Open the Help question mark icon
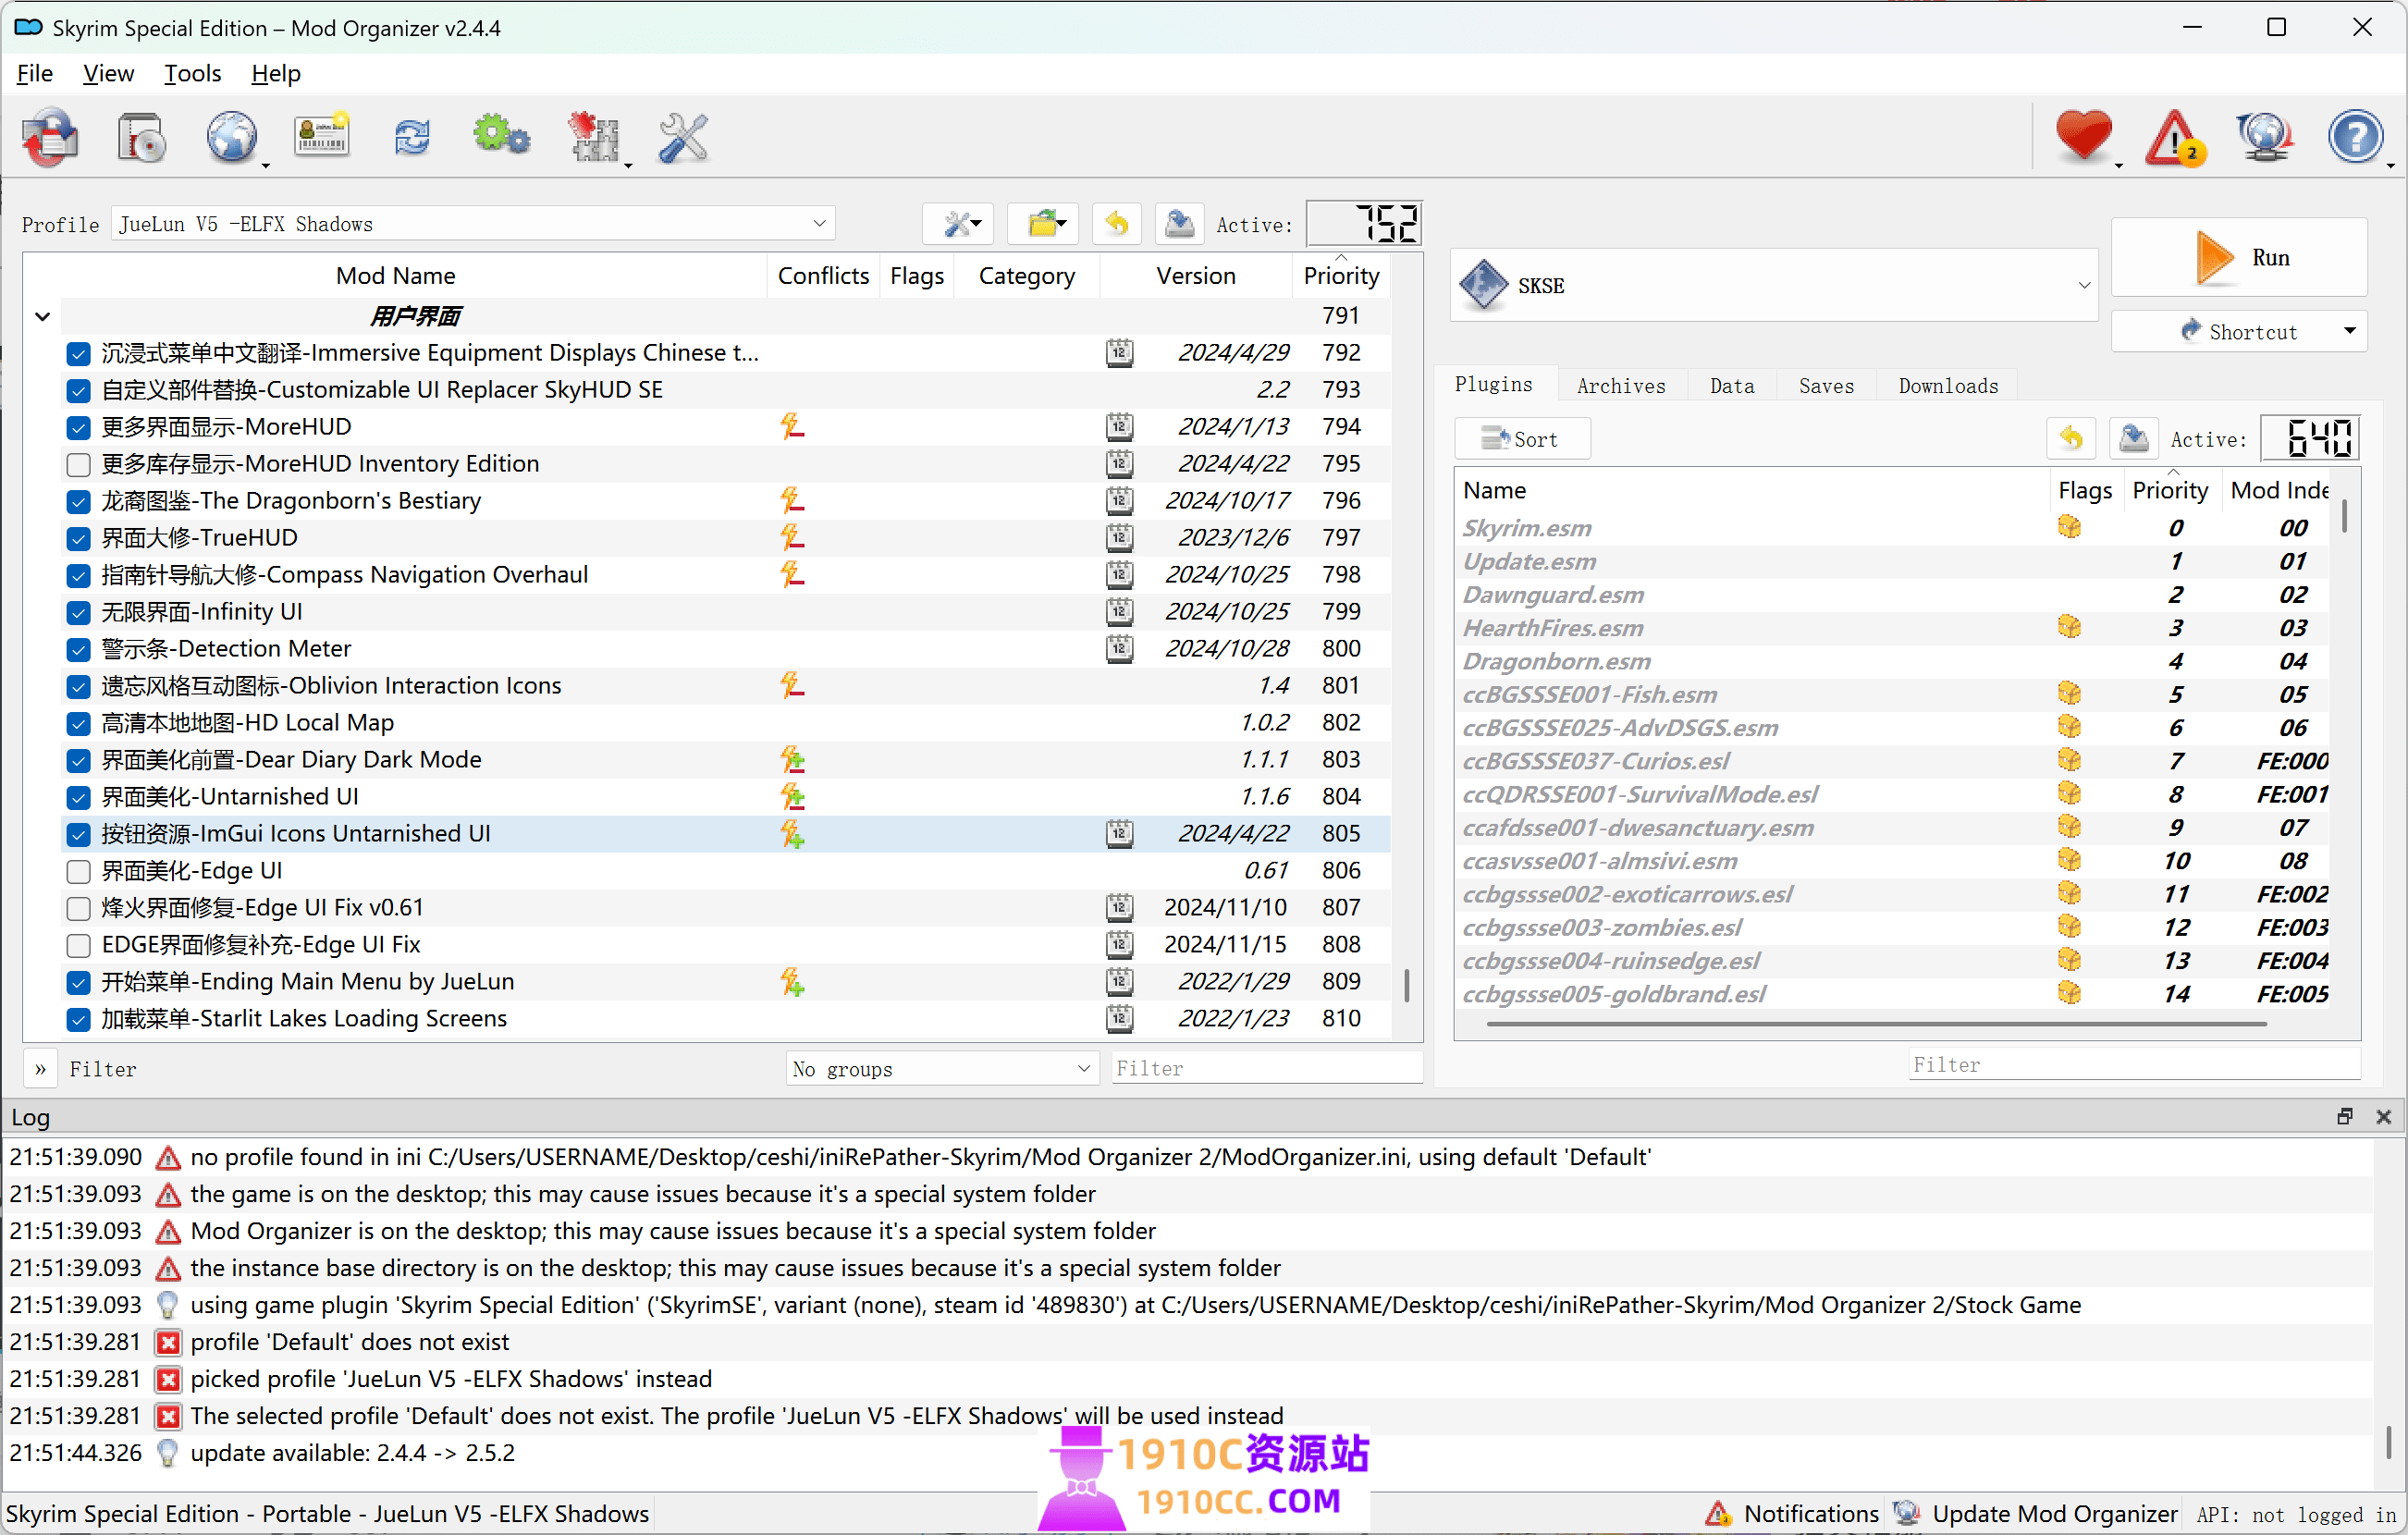Viewport: 2408px width, 1535px height. pyautogui.click(x=2355, y=137)
